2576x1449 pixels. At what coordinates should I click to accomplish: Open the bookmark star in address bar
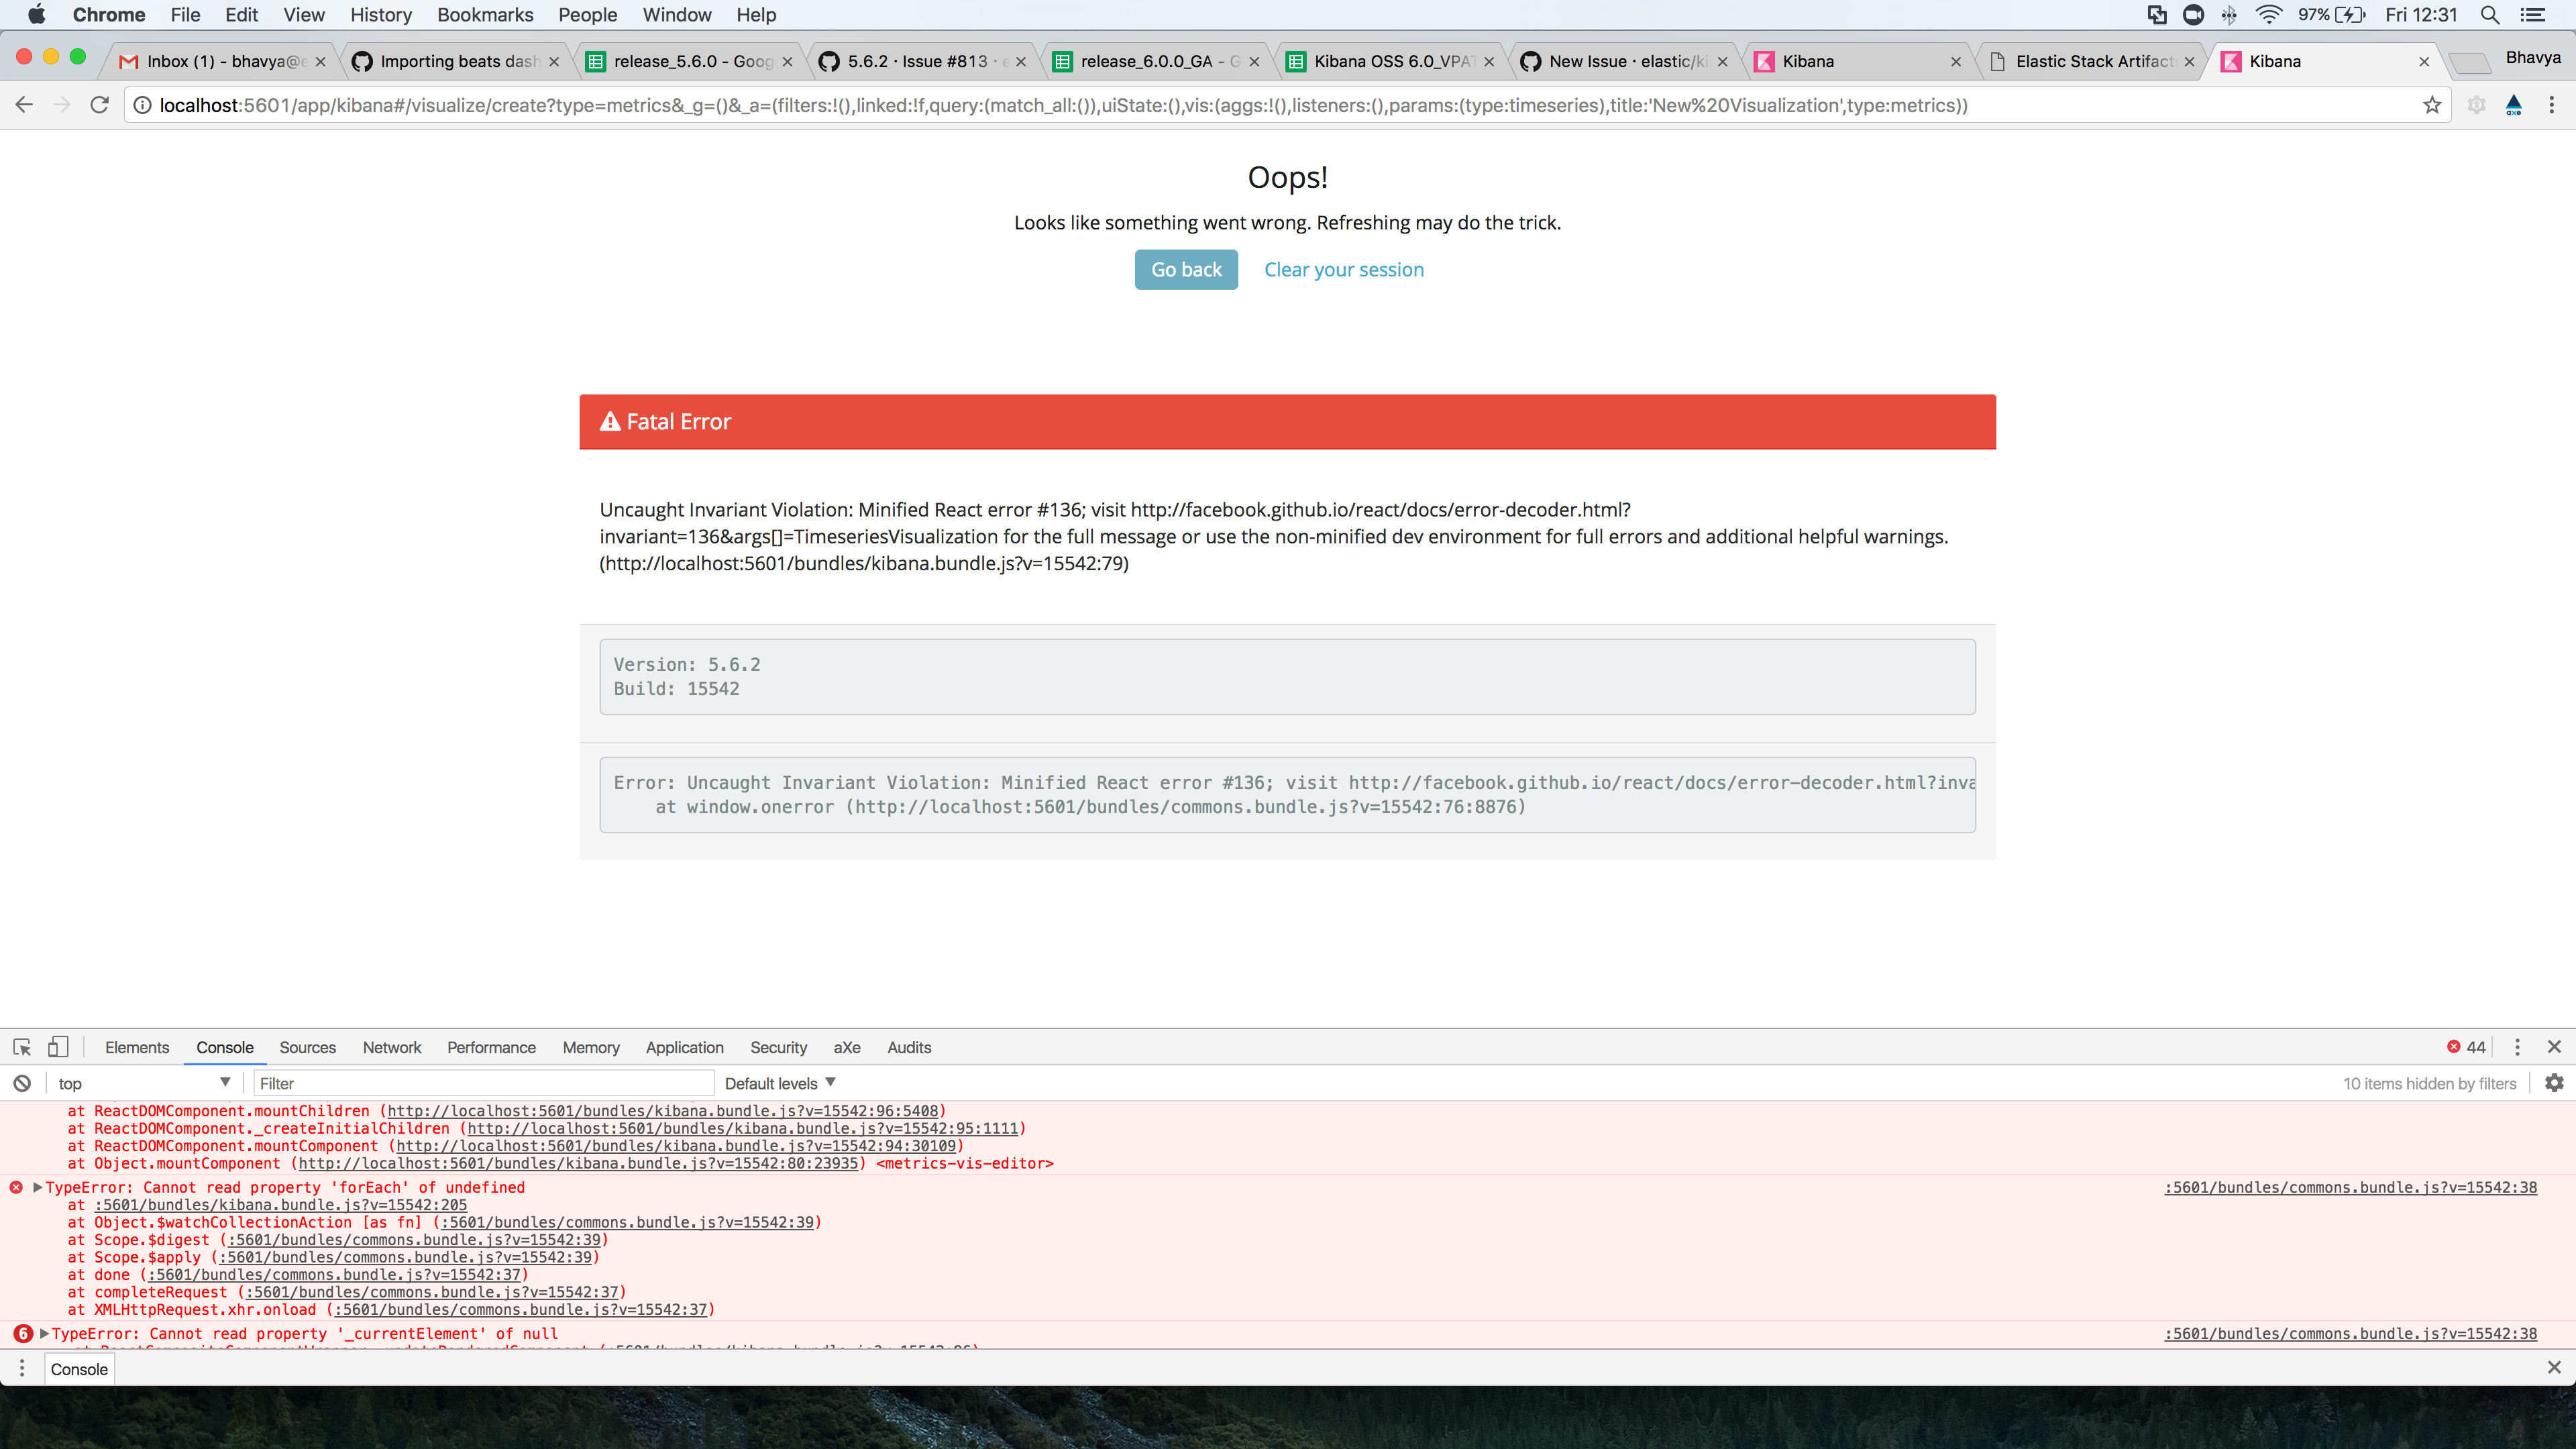click(x=2432, y=105)
